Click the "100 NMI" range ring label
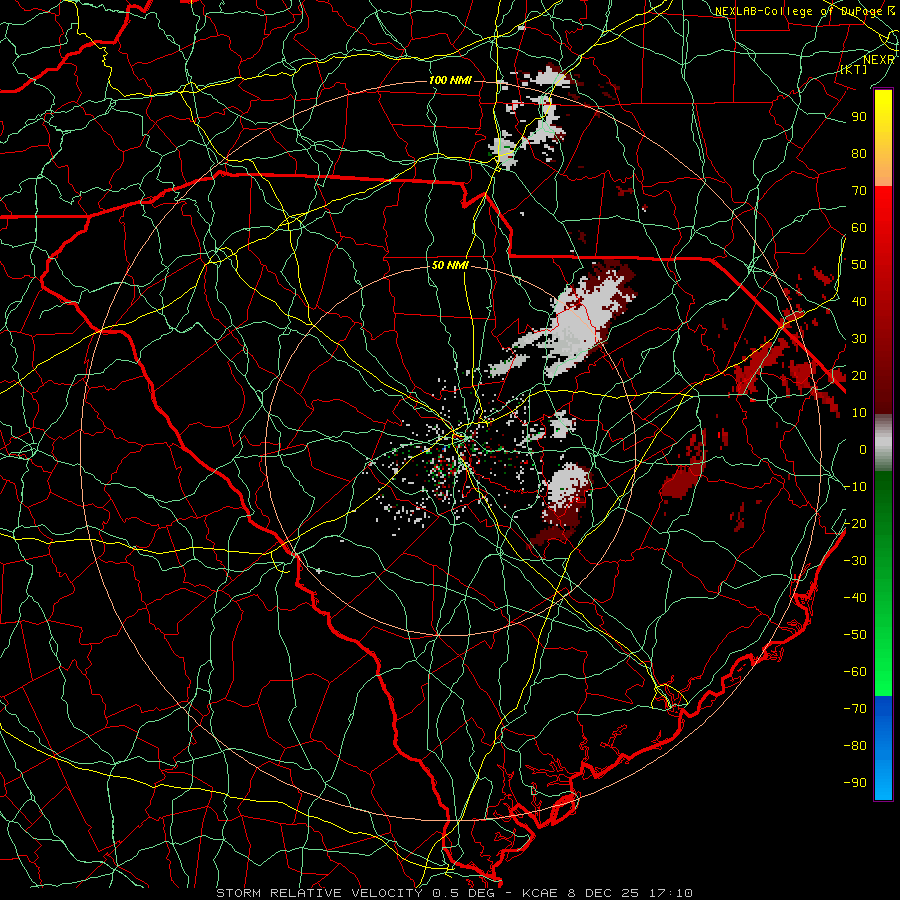The image size is (900, 900). click(x=451, y=80)
